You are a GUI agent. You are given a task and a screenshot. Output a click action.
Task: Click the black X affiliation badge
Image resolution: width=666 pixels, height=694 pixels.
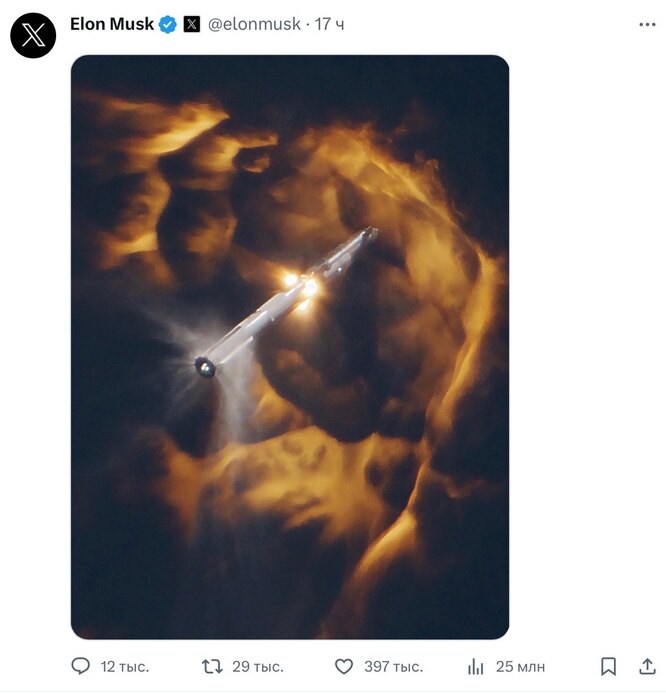192,24
